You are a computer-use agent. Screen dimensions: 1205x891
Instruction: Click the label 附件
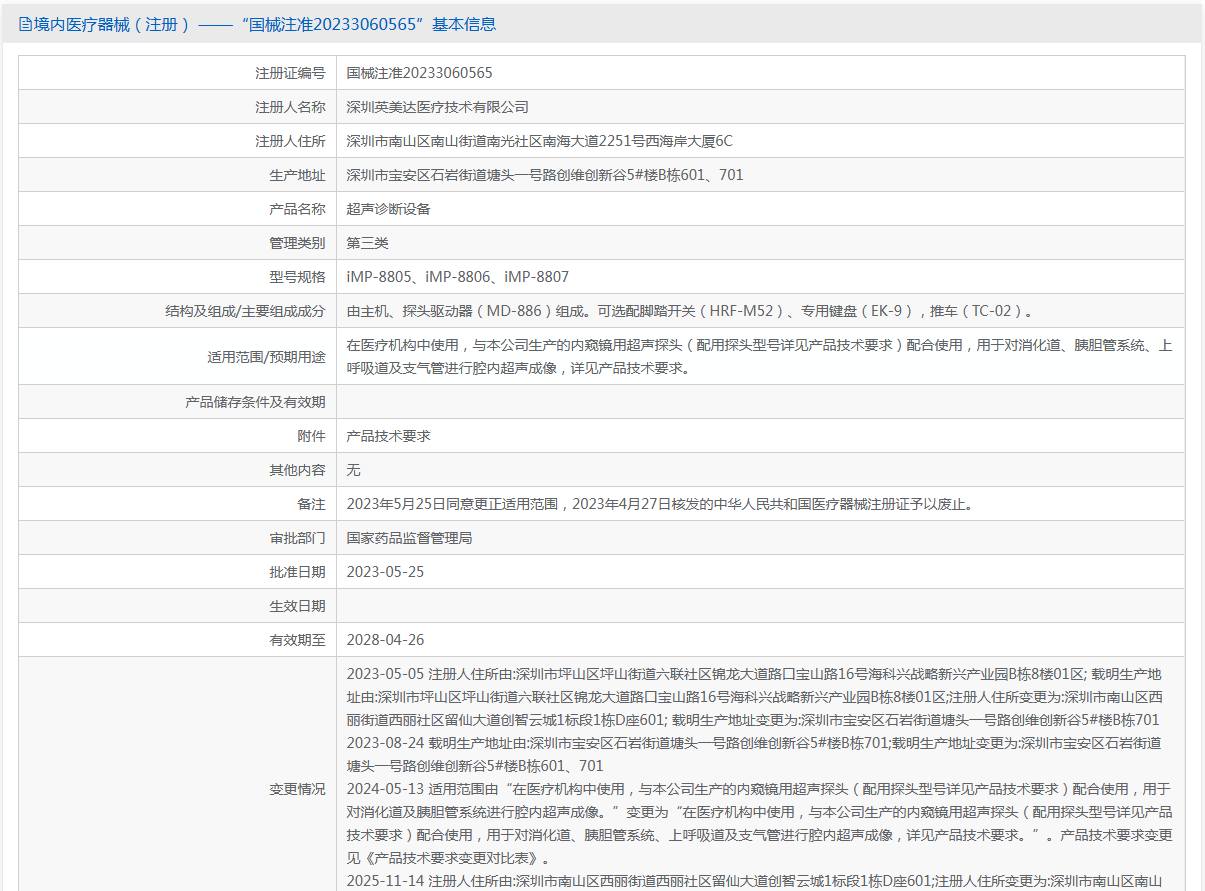311,436
